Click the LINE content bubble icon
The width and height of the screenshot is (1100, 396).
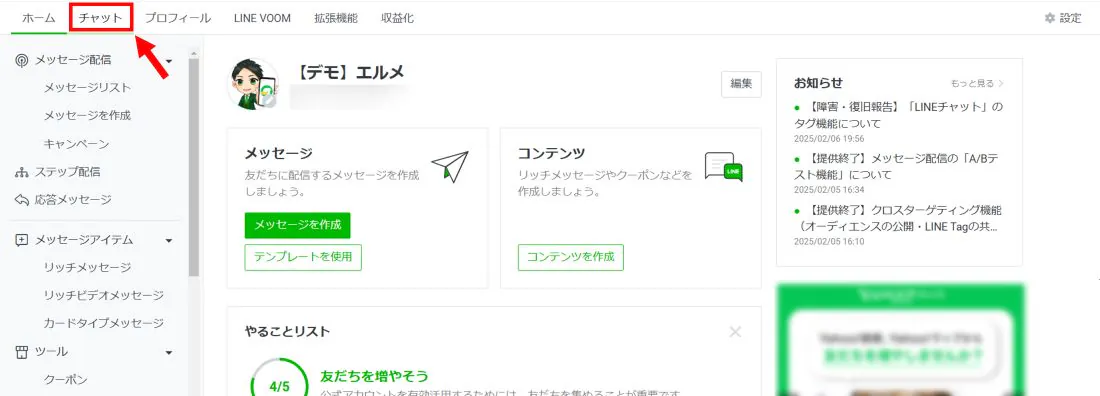pyautogui.click(x=723, y=167)
